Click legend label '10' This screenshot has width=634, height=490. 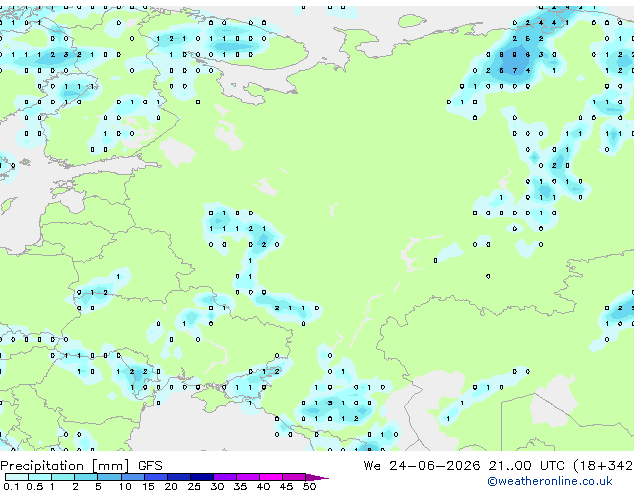tap(125, 486)
